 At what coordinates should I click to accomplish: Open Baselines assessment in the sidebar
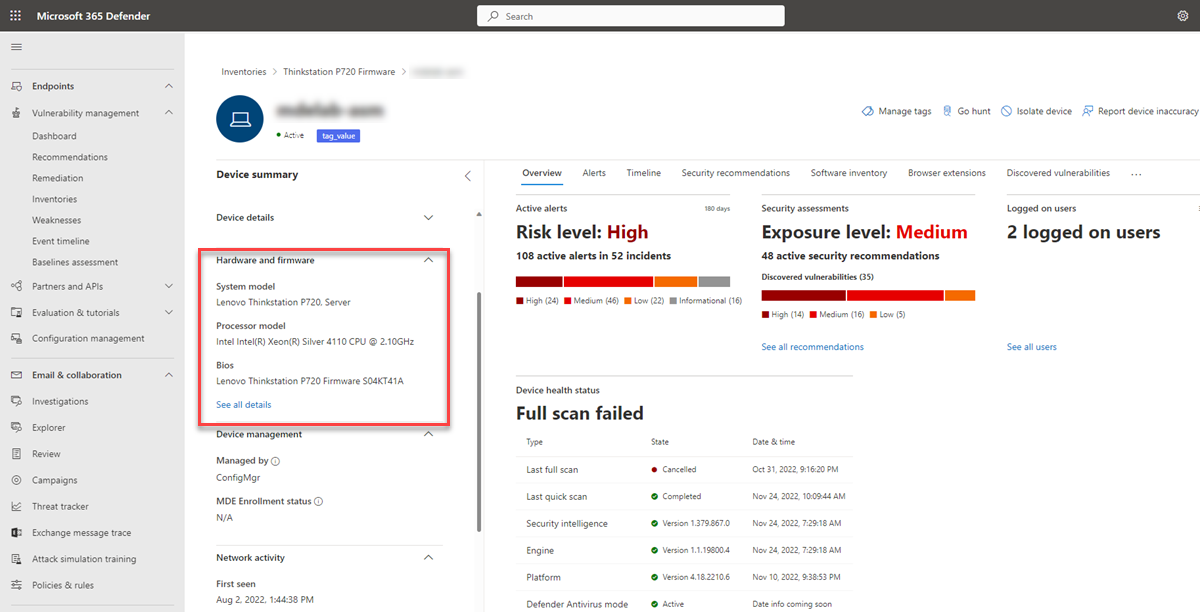pyautogui.click(x=75, y=262)
